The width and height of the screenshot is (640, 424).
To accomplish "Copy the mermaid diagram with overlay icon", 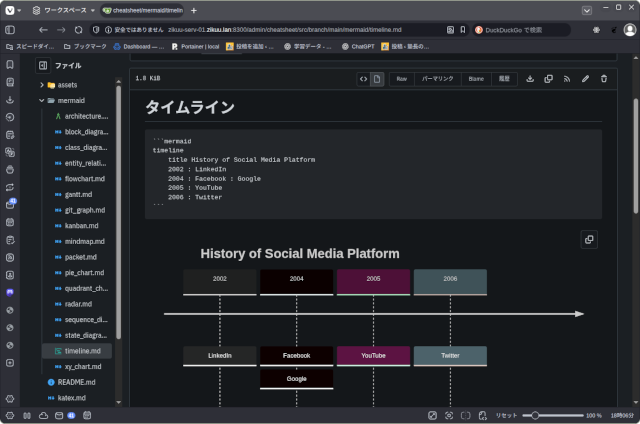I will [x=588, y=239].
